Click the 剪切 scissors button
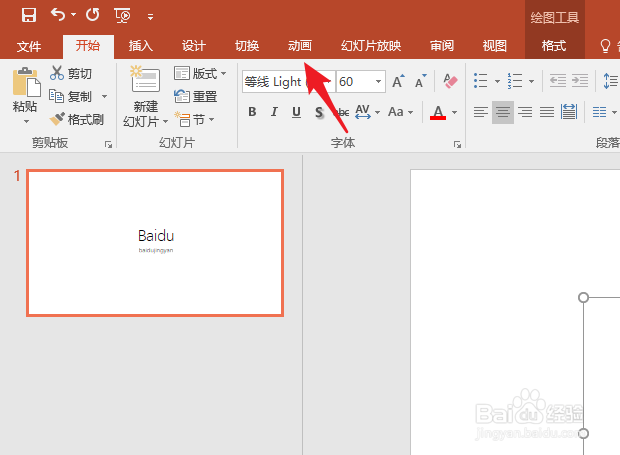Screen dimensions: 620x455 pos(70,73)
